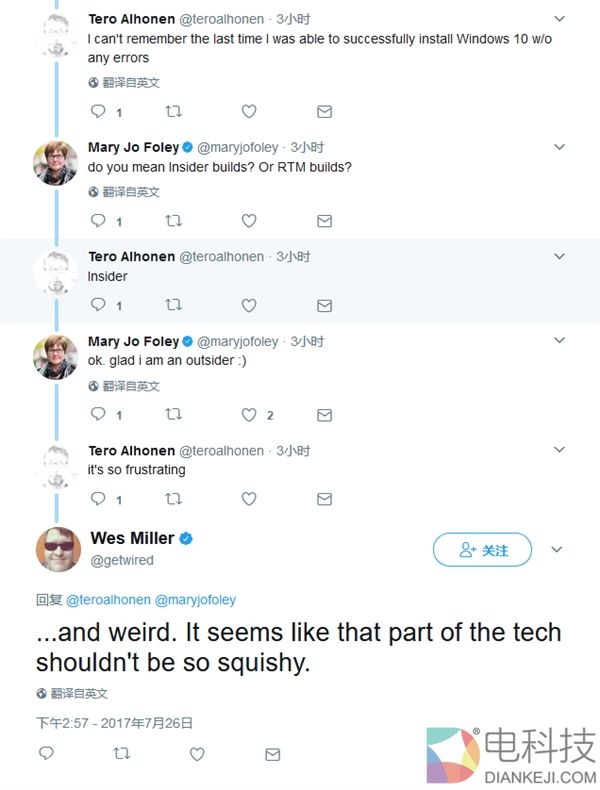Viewport: 600px width, 790px height.
Task: Retweet Tero Alhonen's 'Insider' reply
Action: click(173, 305)
